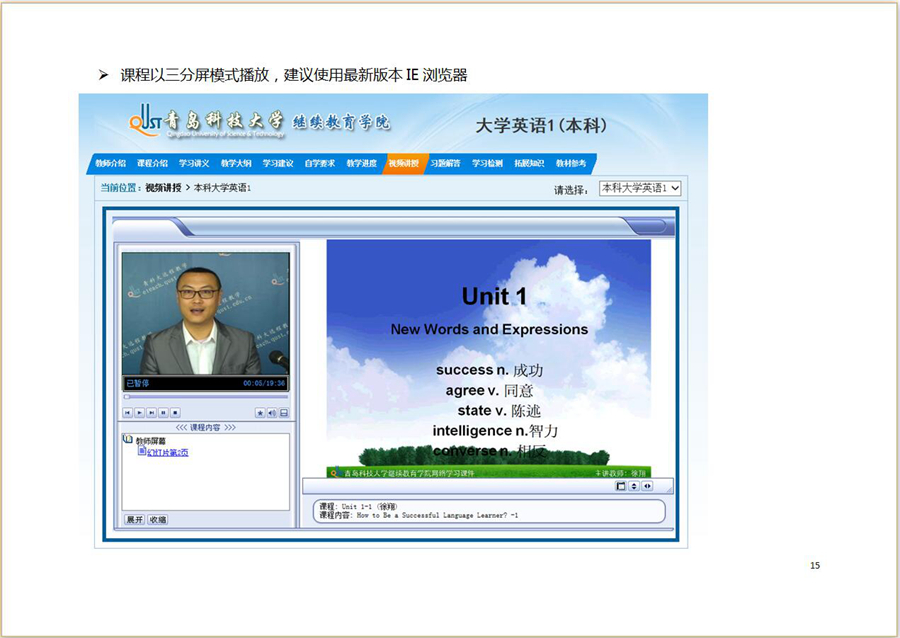
Task: Skip to previous segment in player
Action: [x=127, y=412]
